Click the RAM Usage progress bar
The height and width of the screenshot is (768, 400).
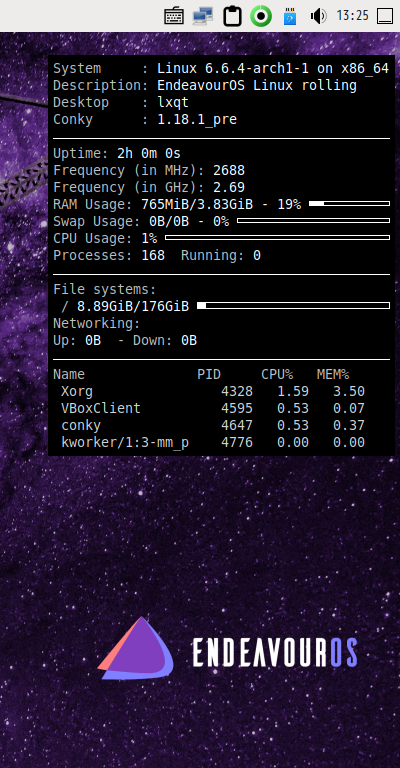(x=350, y=203)
